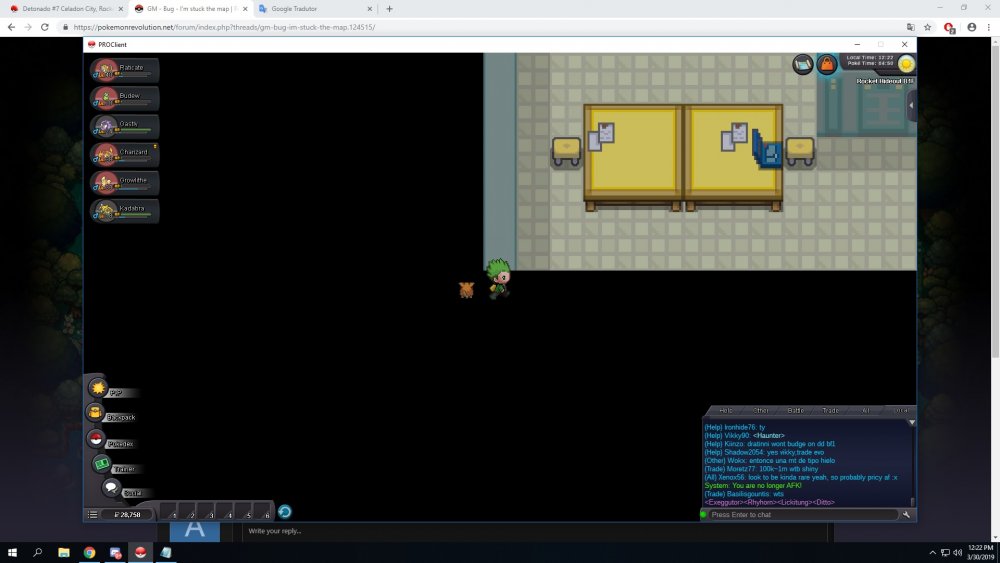The height and width of the screenshot is (563, 1000).
Task: Open the Backpack menu icon
Action: point(96,413)
